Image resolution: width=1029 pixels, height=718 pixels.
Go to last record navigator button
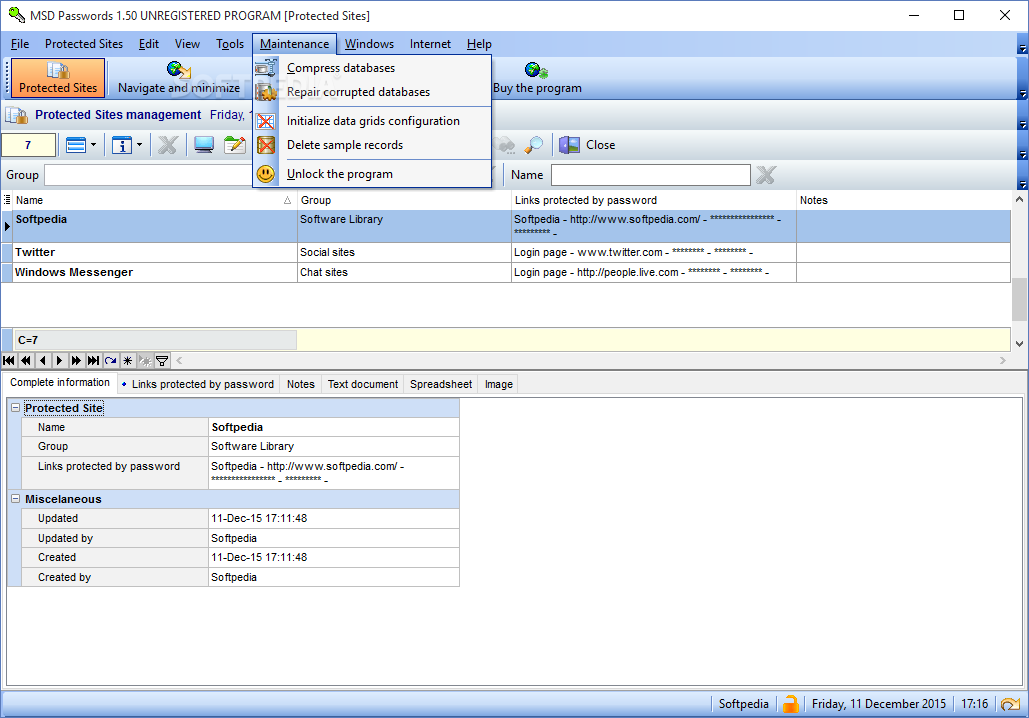tap(94, 360)
